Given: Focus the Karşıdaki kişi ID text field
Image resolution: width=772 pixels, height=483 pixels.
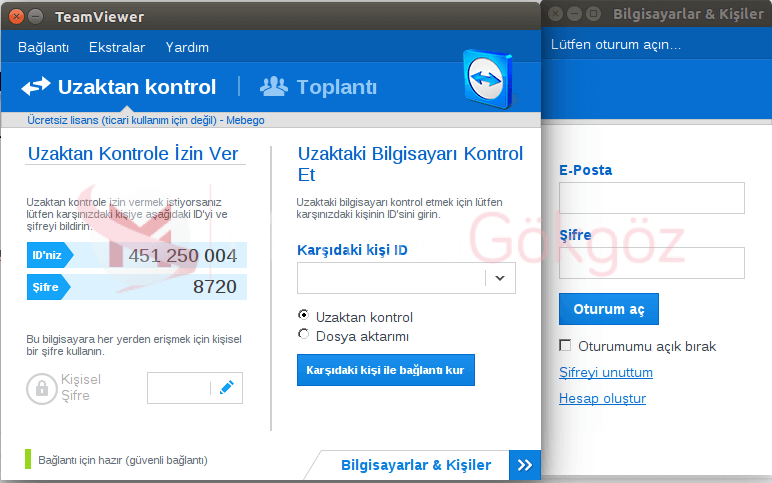Looking at the screenshot, I should point(391,278).
